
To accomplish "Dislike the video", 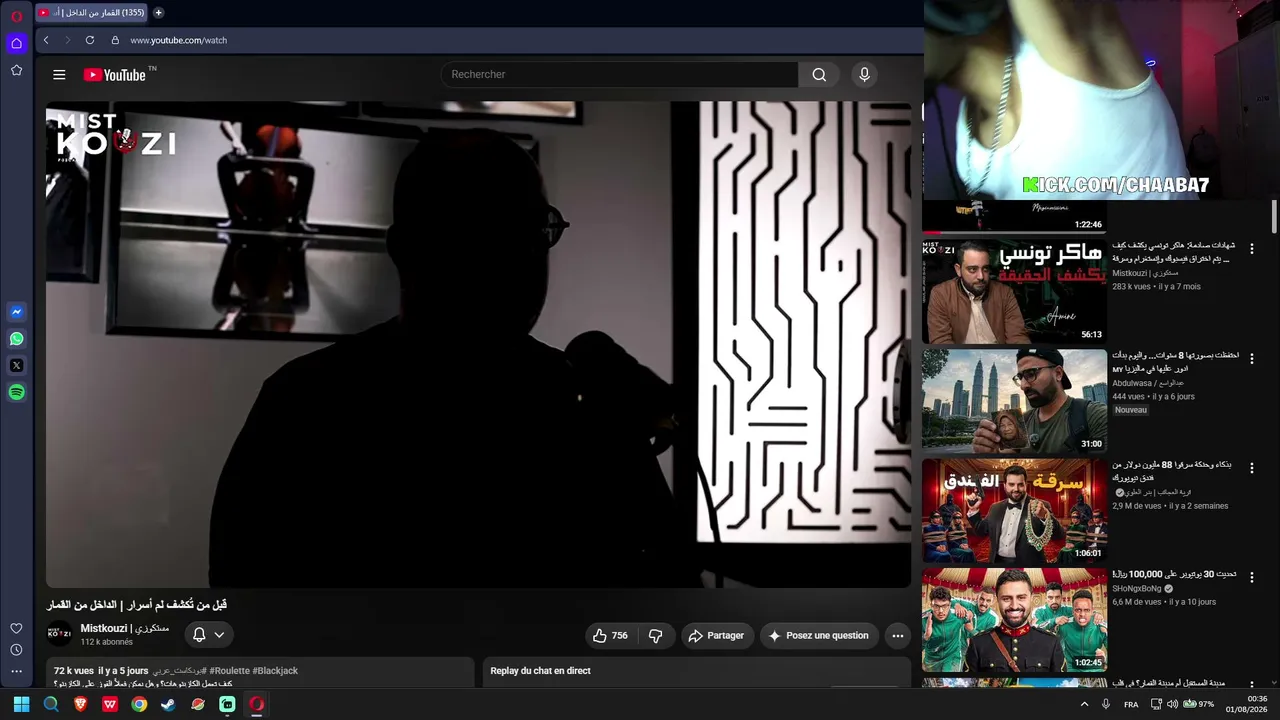I will click(x=656, y=635).
